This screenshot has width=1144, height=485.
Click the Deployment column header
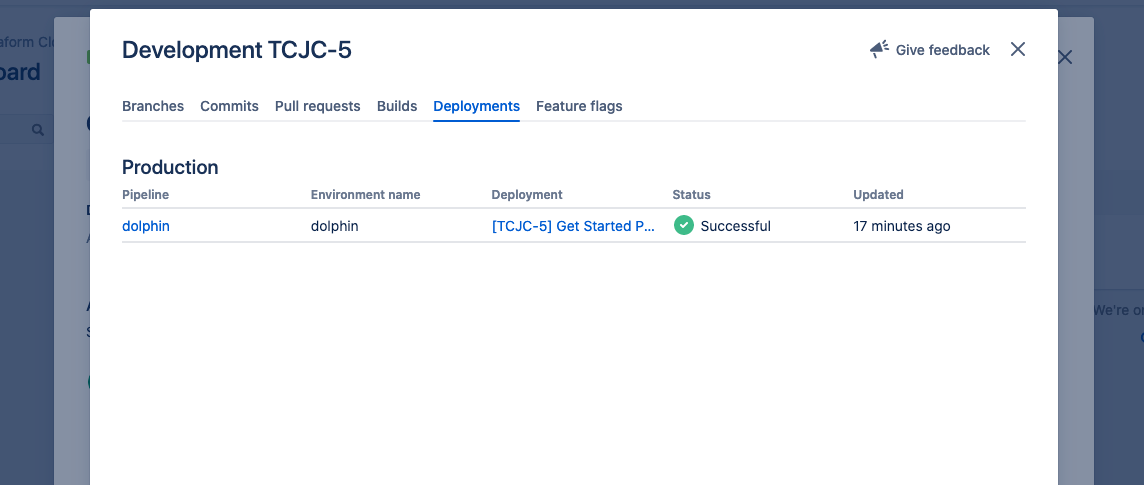[527, 195]
